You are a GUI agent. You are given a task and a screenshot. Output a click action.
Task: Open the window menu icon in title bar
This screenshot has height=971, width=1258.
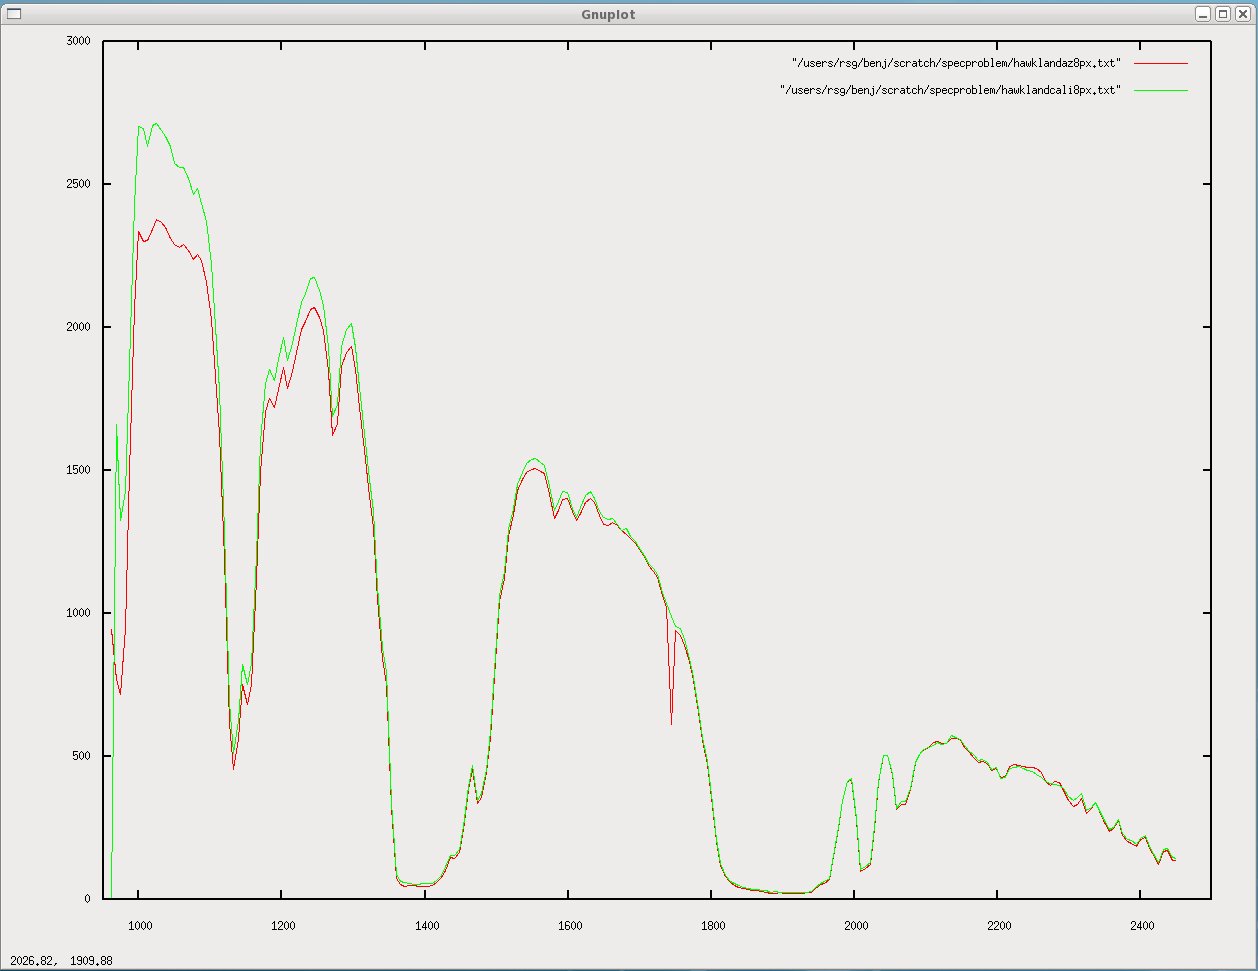point(13,14)
